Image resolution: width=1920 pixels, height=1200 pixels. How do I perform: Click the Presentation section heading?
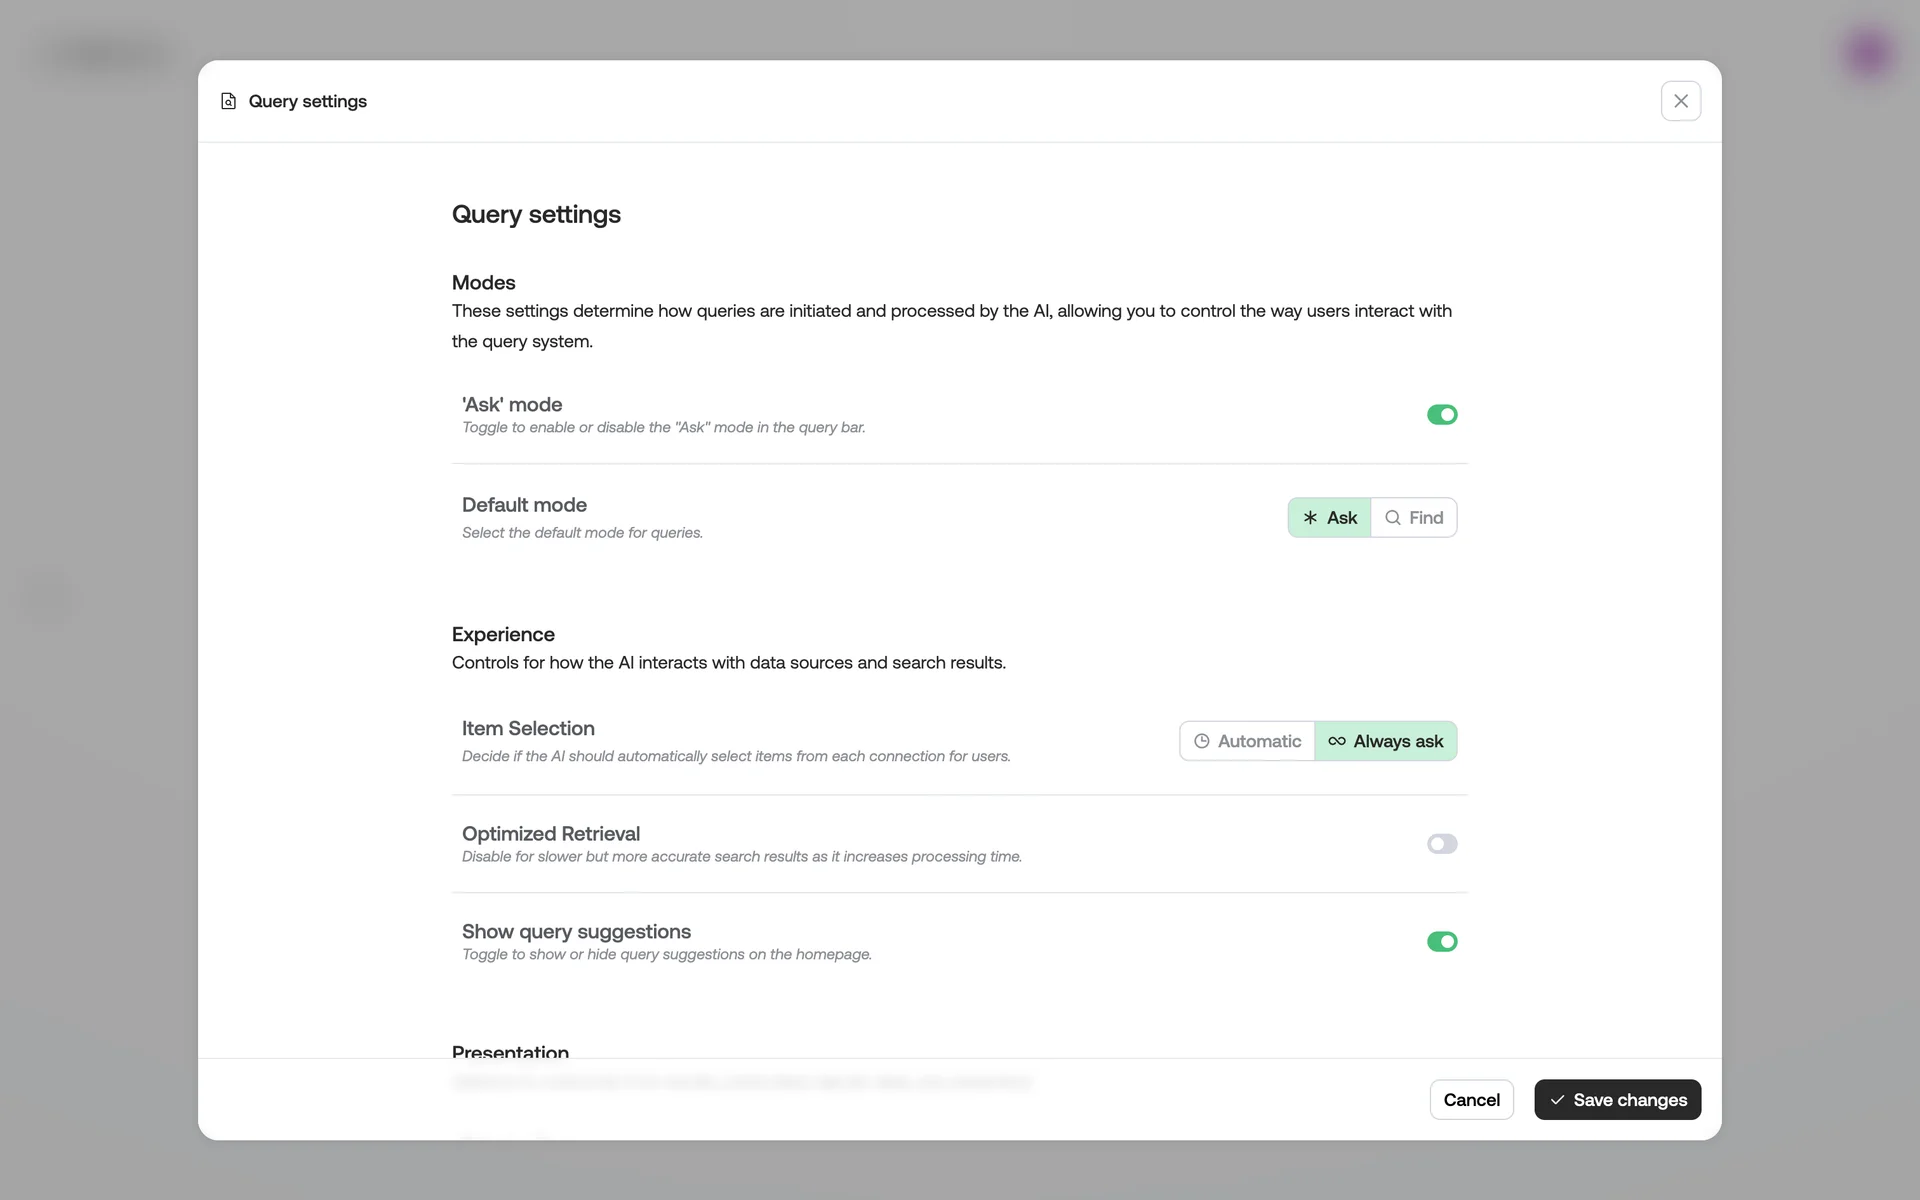[x=510, y=1051]
